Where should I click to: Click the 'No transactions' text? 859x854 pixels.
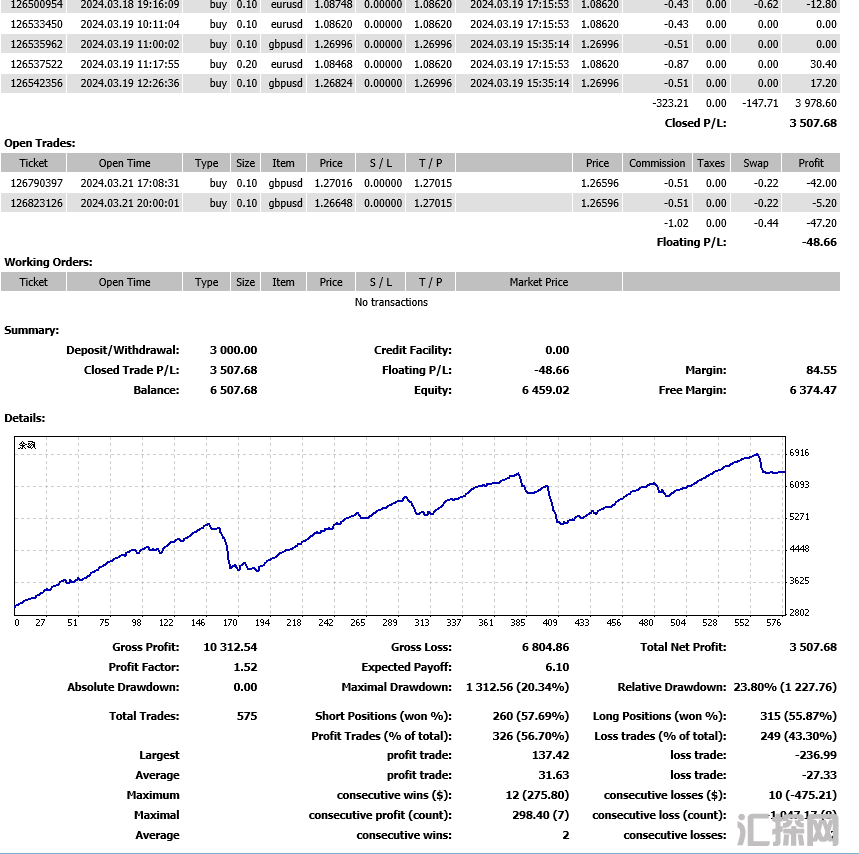point(391,302)
